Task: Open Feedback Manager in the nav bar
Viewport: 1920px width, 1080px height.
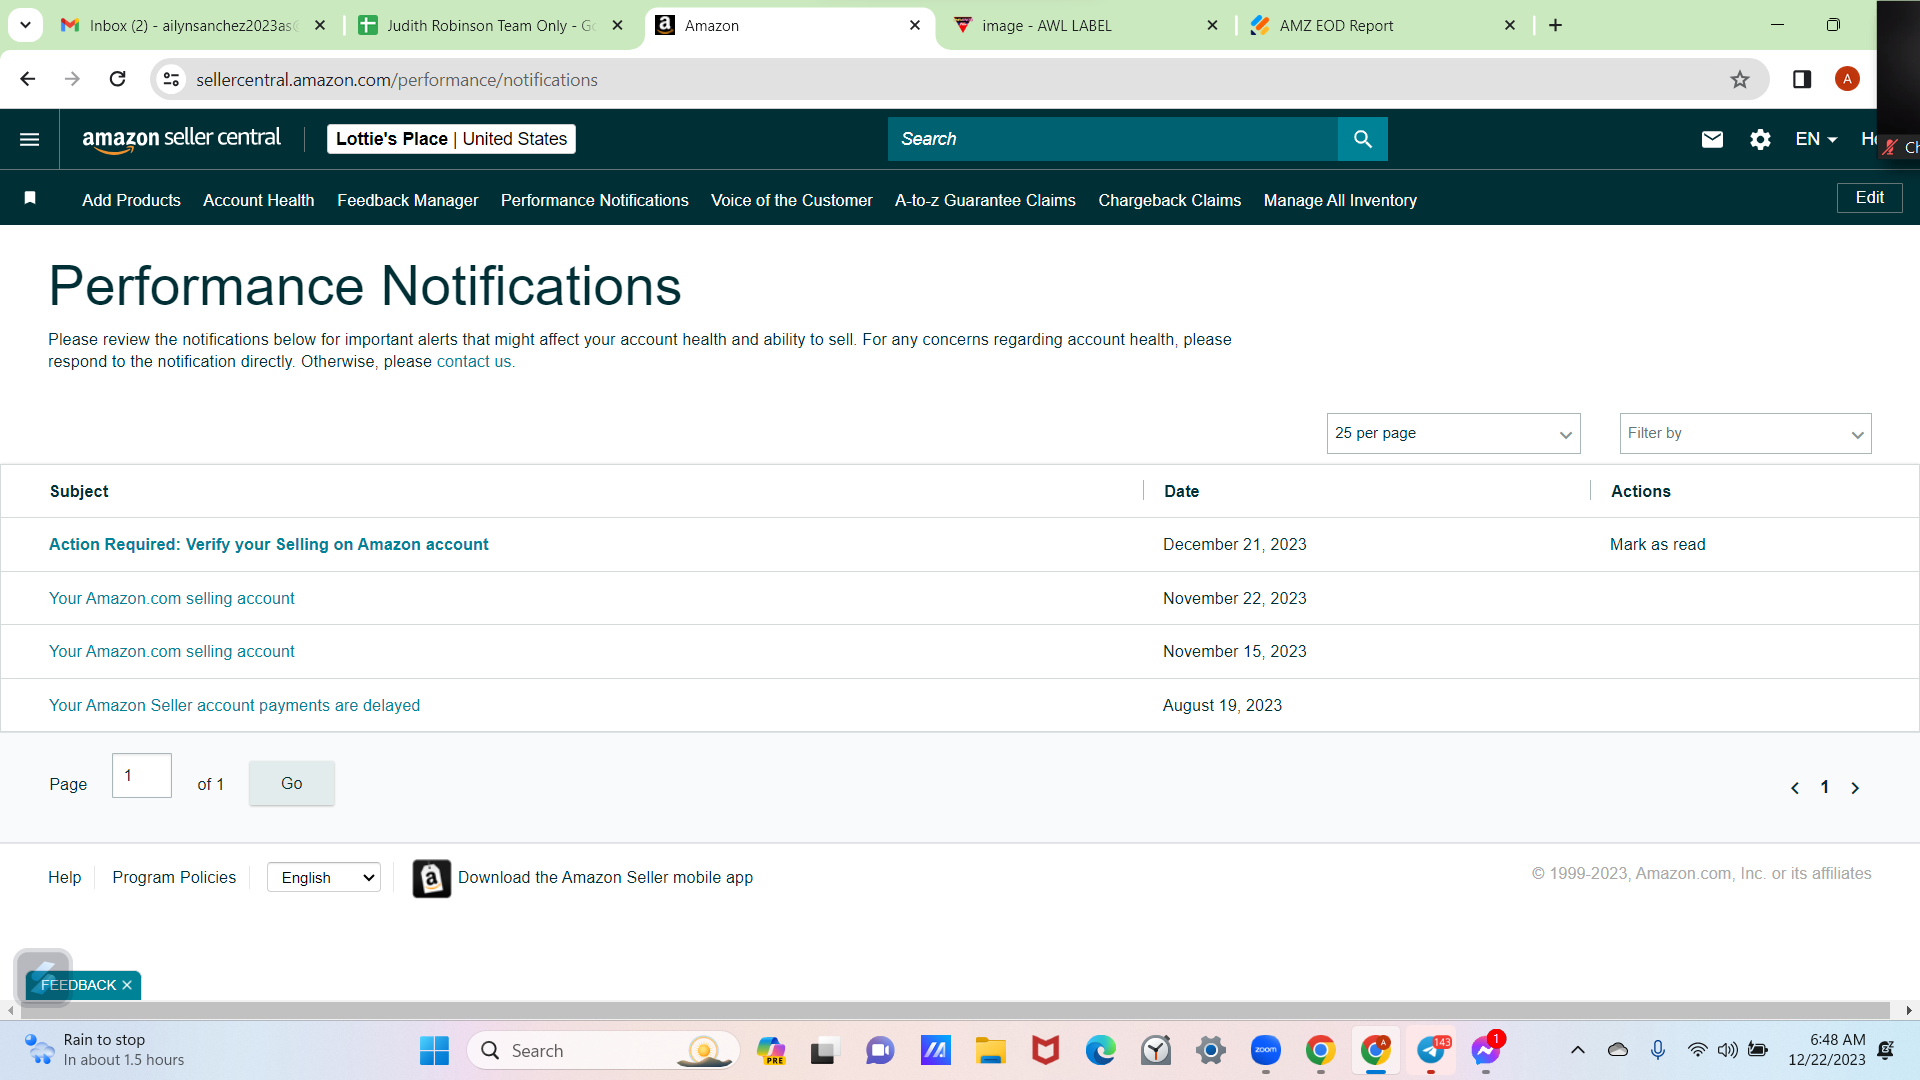Action: (407, 200)
